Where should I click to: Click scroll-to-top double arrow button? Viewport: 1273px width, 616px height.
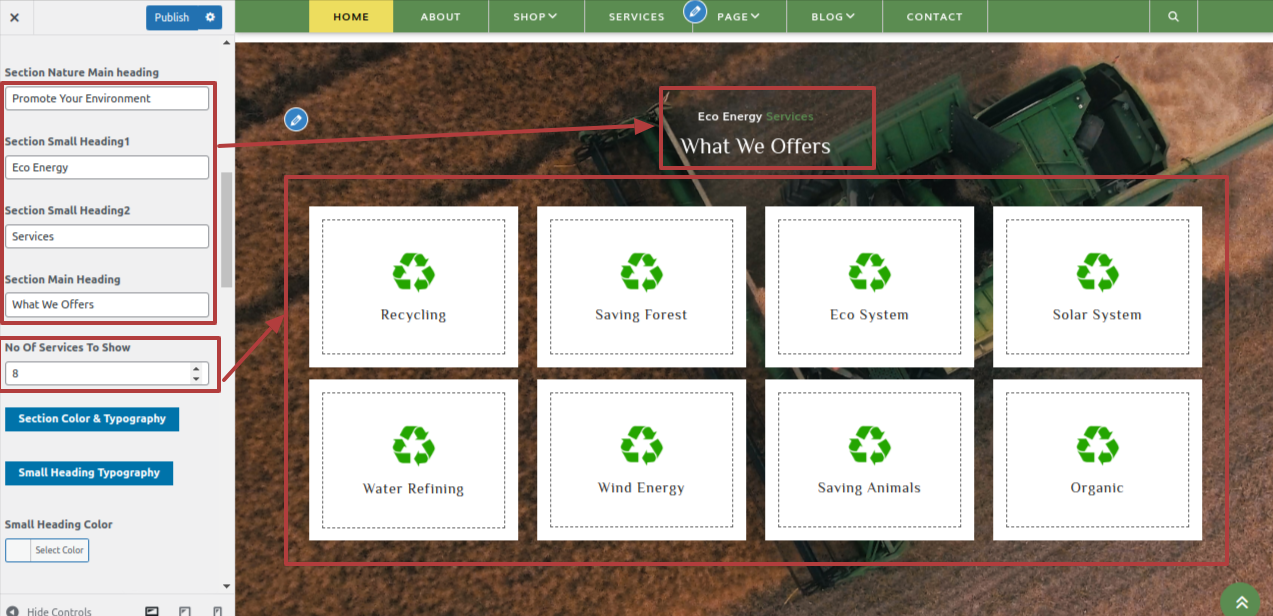[1241, 602]
